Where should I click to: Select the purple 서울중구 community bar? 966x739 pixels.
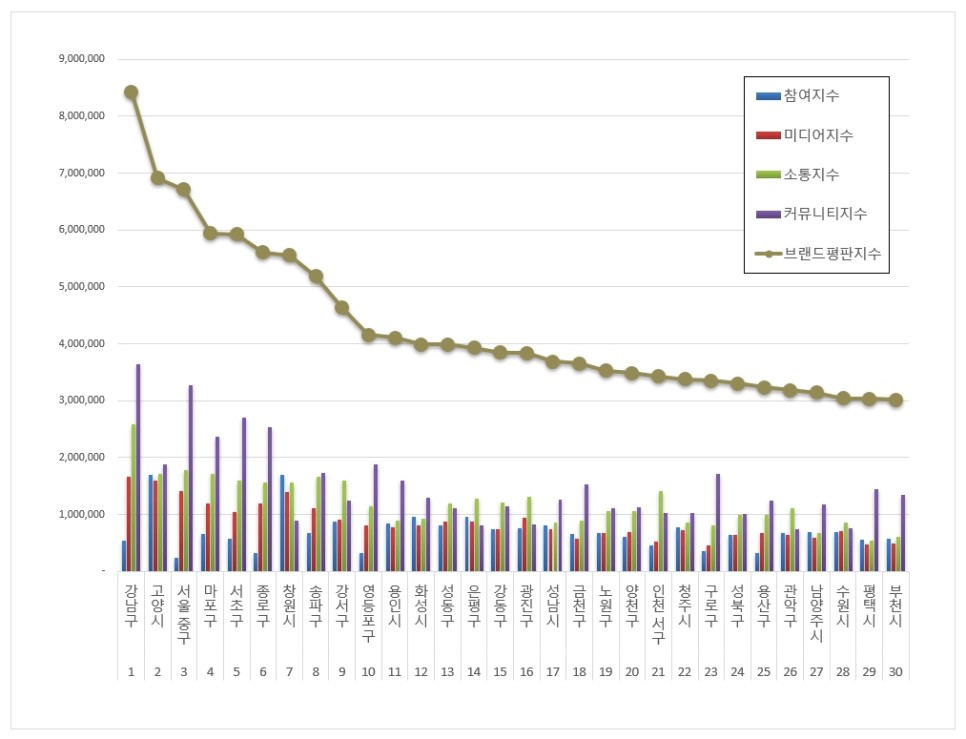(191, 478)
